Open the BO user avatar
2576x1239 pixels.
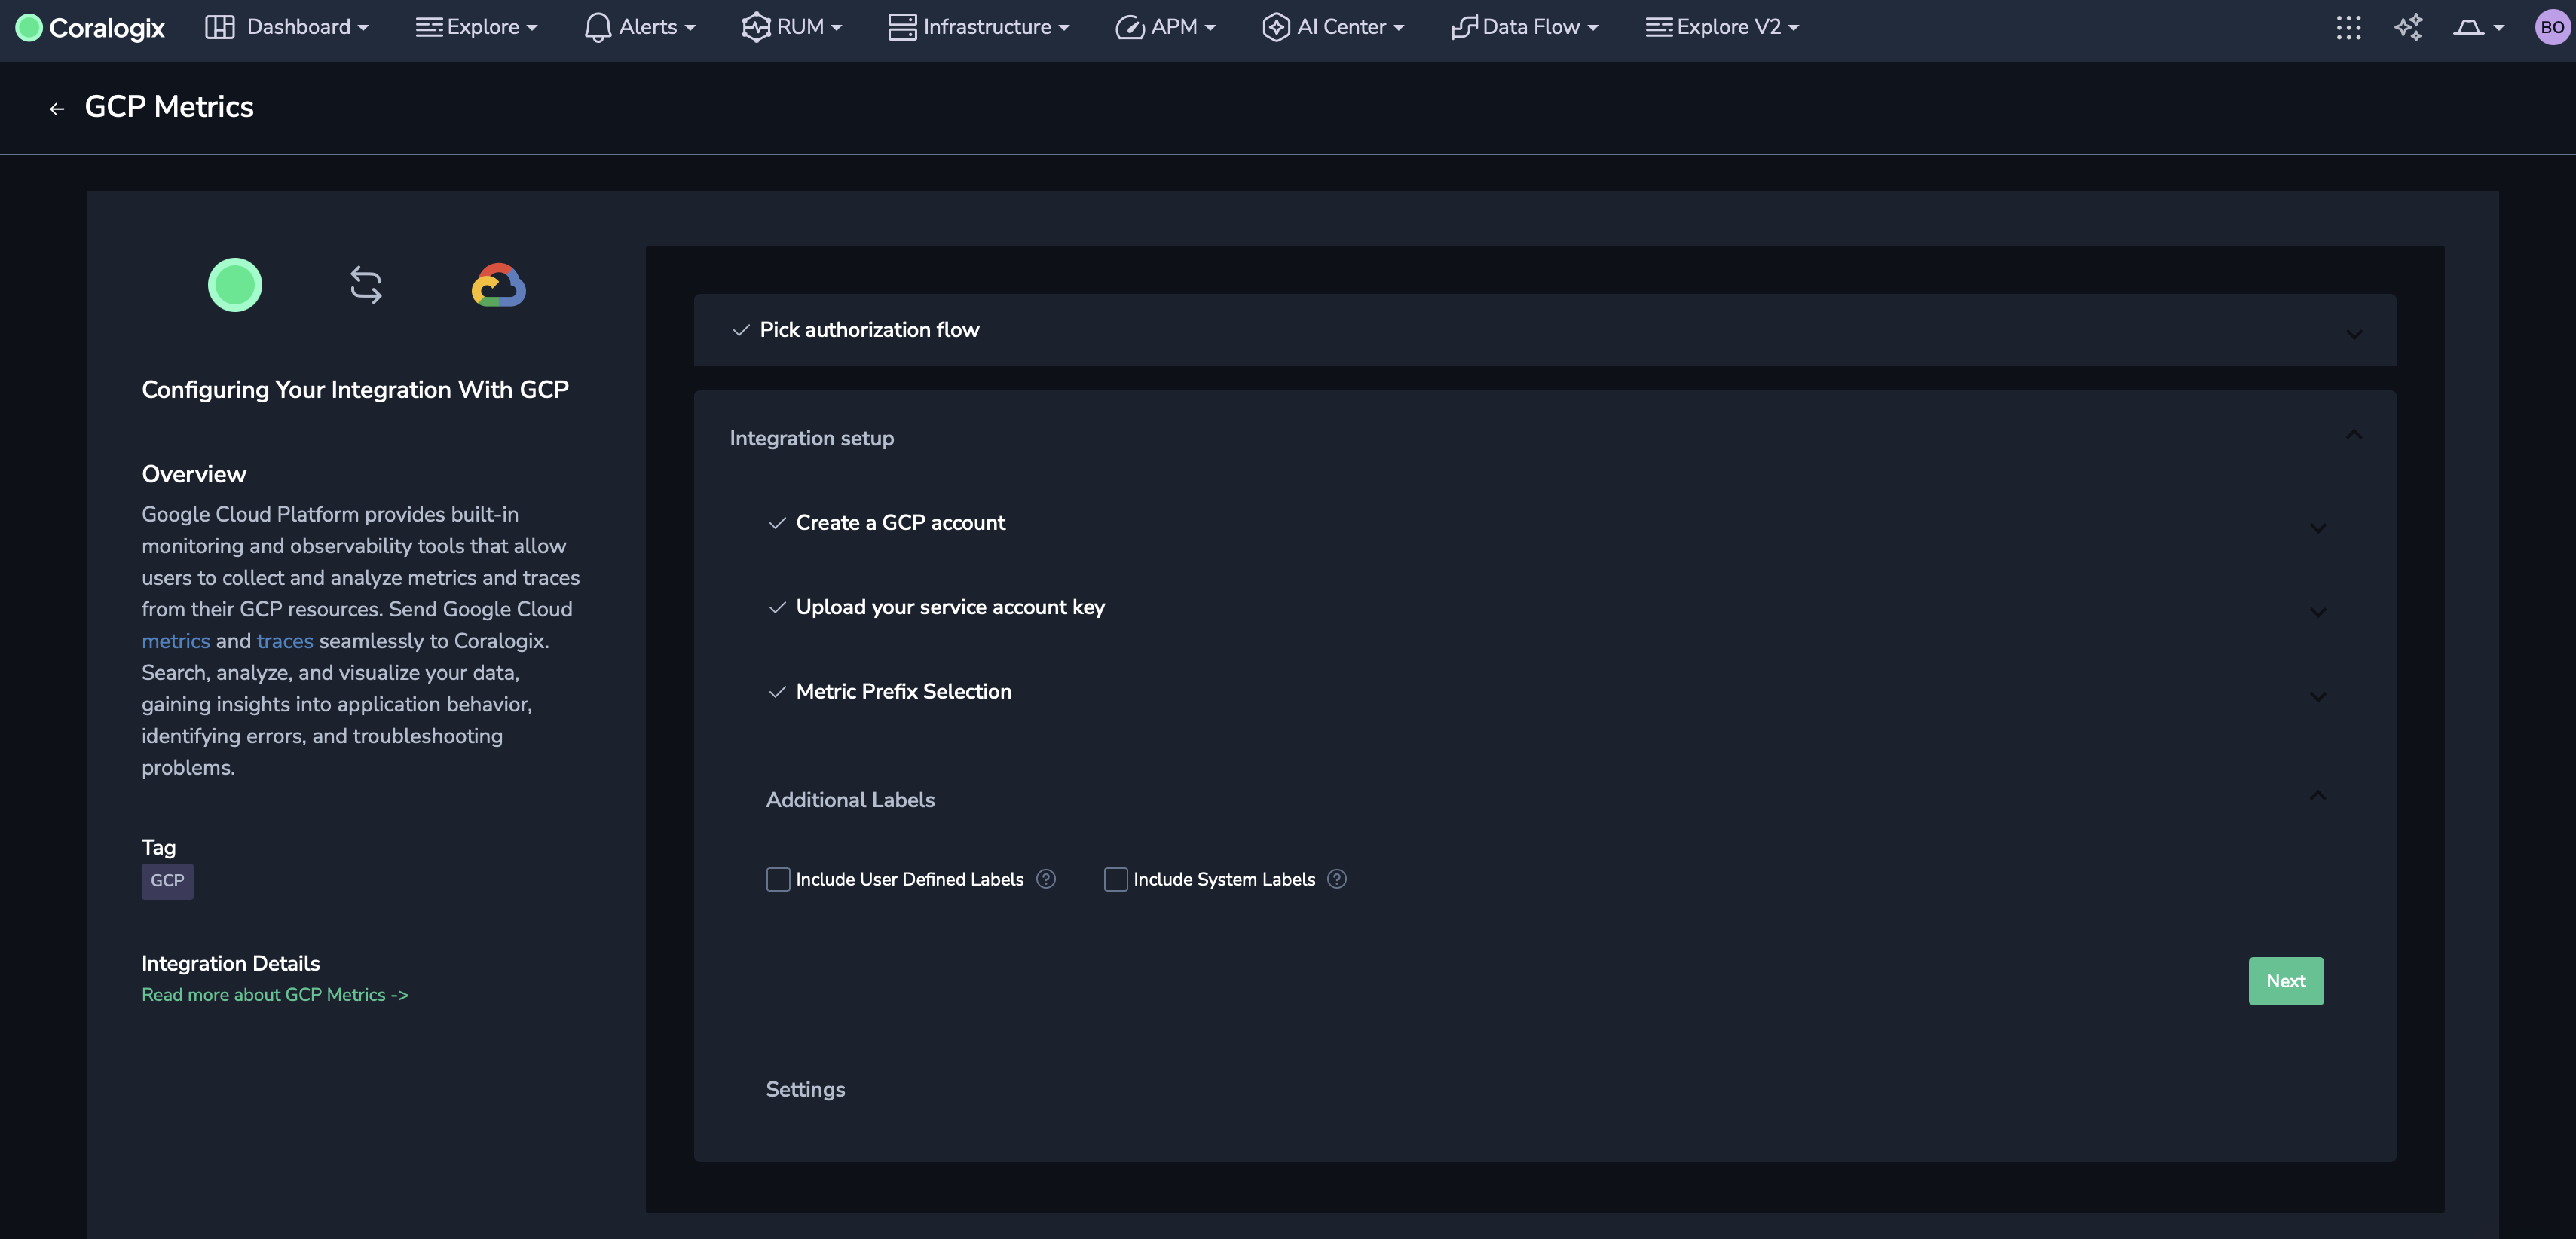point(2551,27)
